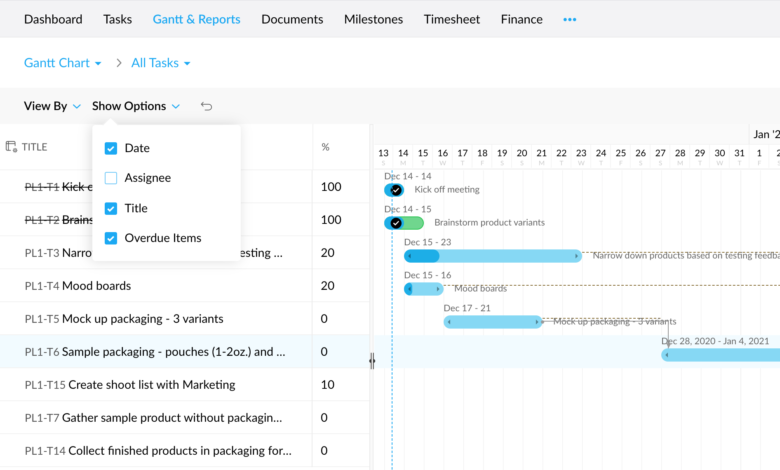Open task PL1-T4 Mood boards
Screen dimensions: 780x470
[78, 286]
